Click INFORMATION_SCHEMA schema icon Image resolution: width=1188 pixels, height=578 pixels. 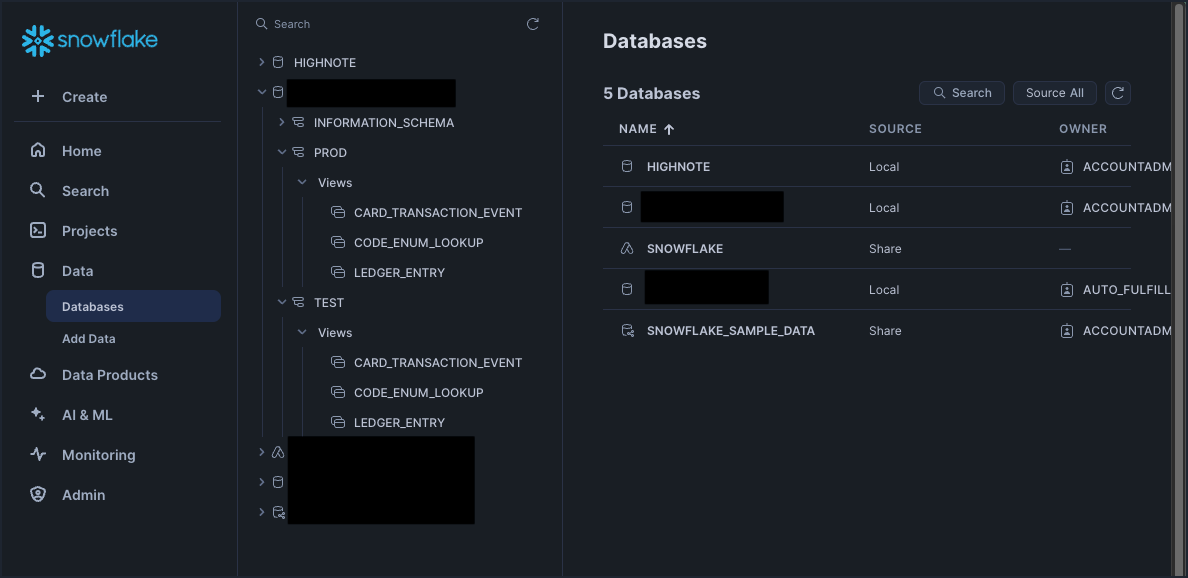(298, 122)
